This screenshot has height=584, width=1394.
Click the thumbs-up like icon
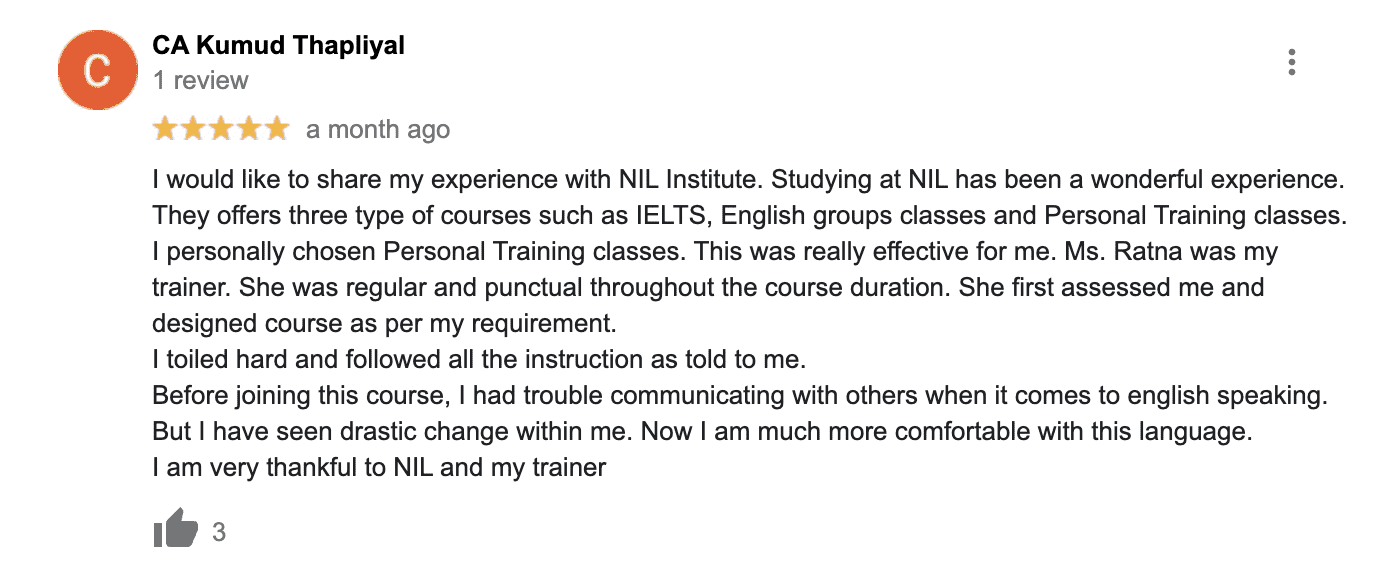pyautogui.click(x=175, y=529)
